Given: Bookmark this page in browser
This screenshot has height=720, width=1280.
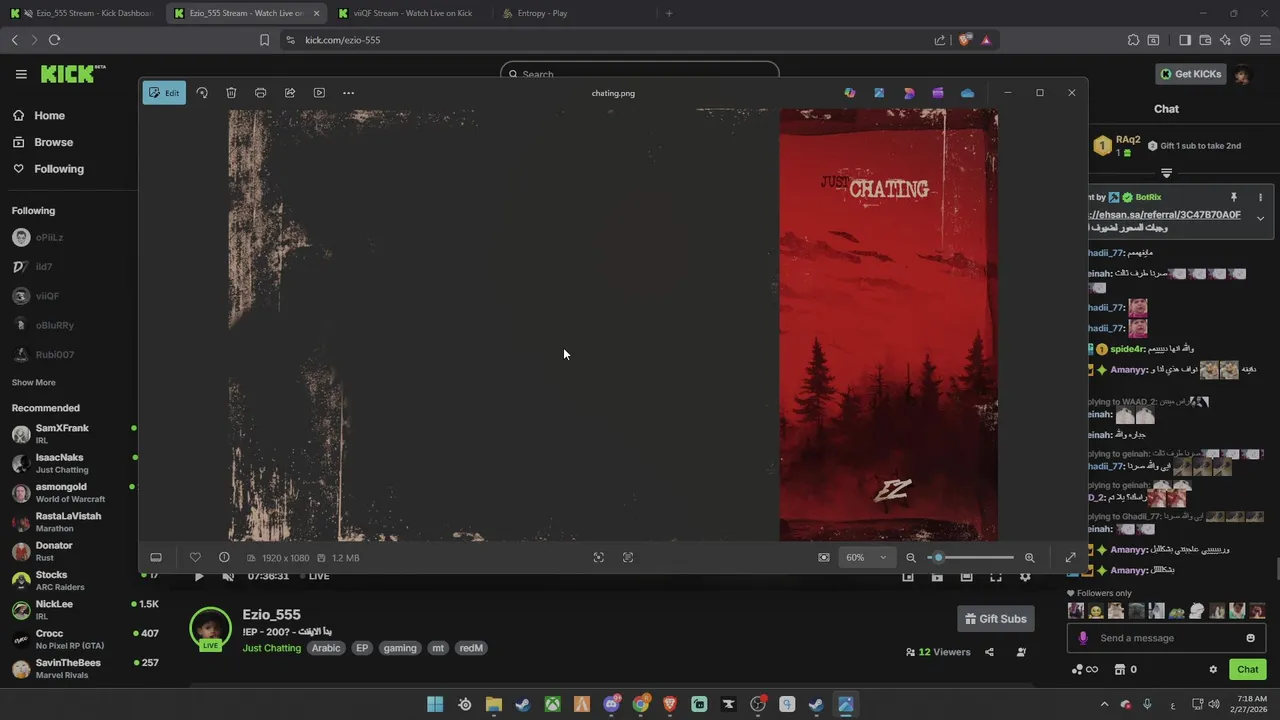Looking at the screenshot, I should pyautogui.click(x=264, y=40).
